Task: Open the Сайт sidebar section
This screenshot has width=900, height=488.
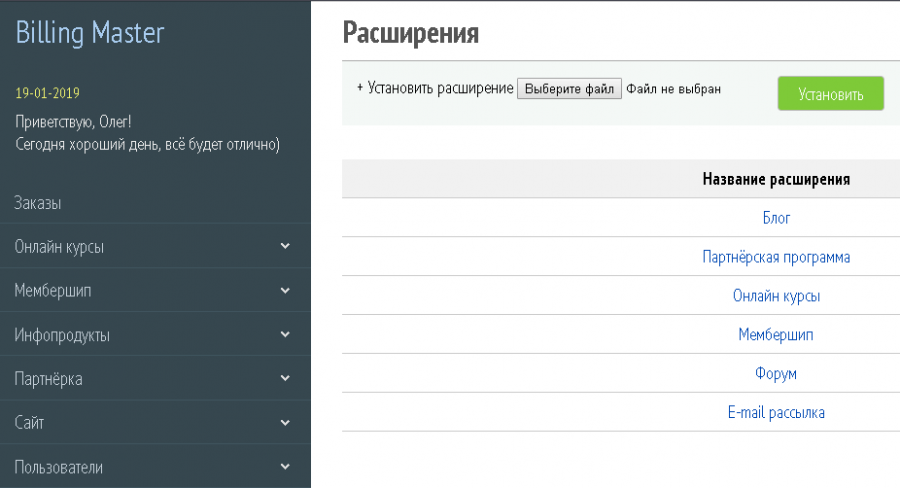Action: click(29, 423)
